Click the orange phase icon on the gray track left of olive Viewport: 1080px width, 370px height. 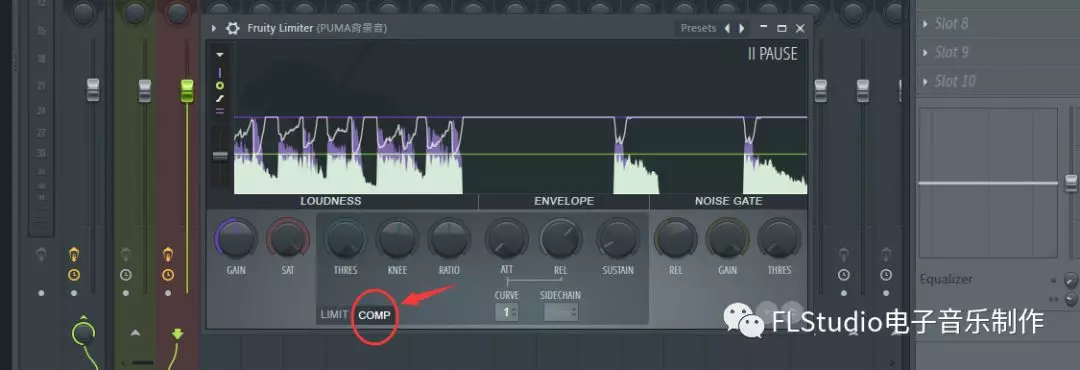[x=74, y=254]
